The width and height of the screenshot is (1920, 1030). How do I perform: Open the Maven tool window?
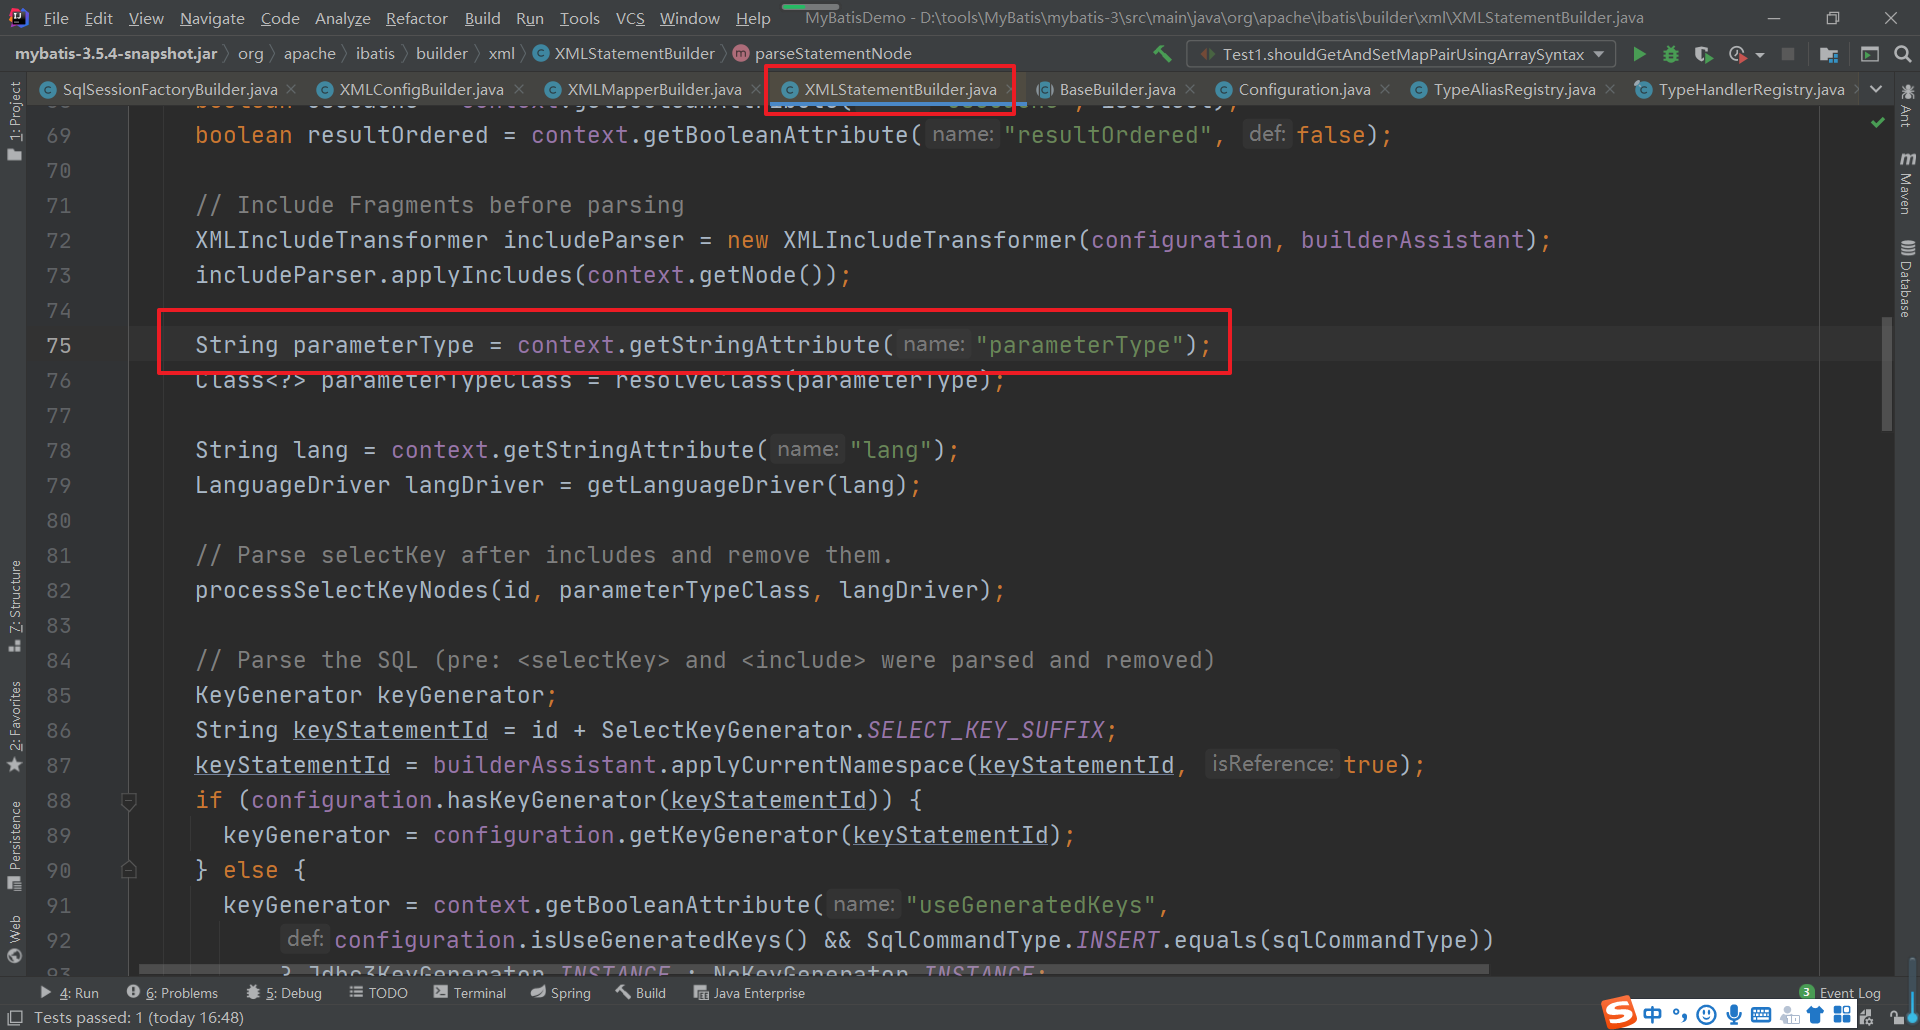pyautogui.click(x=1906, y=183)
